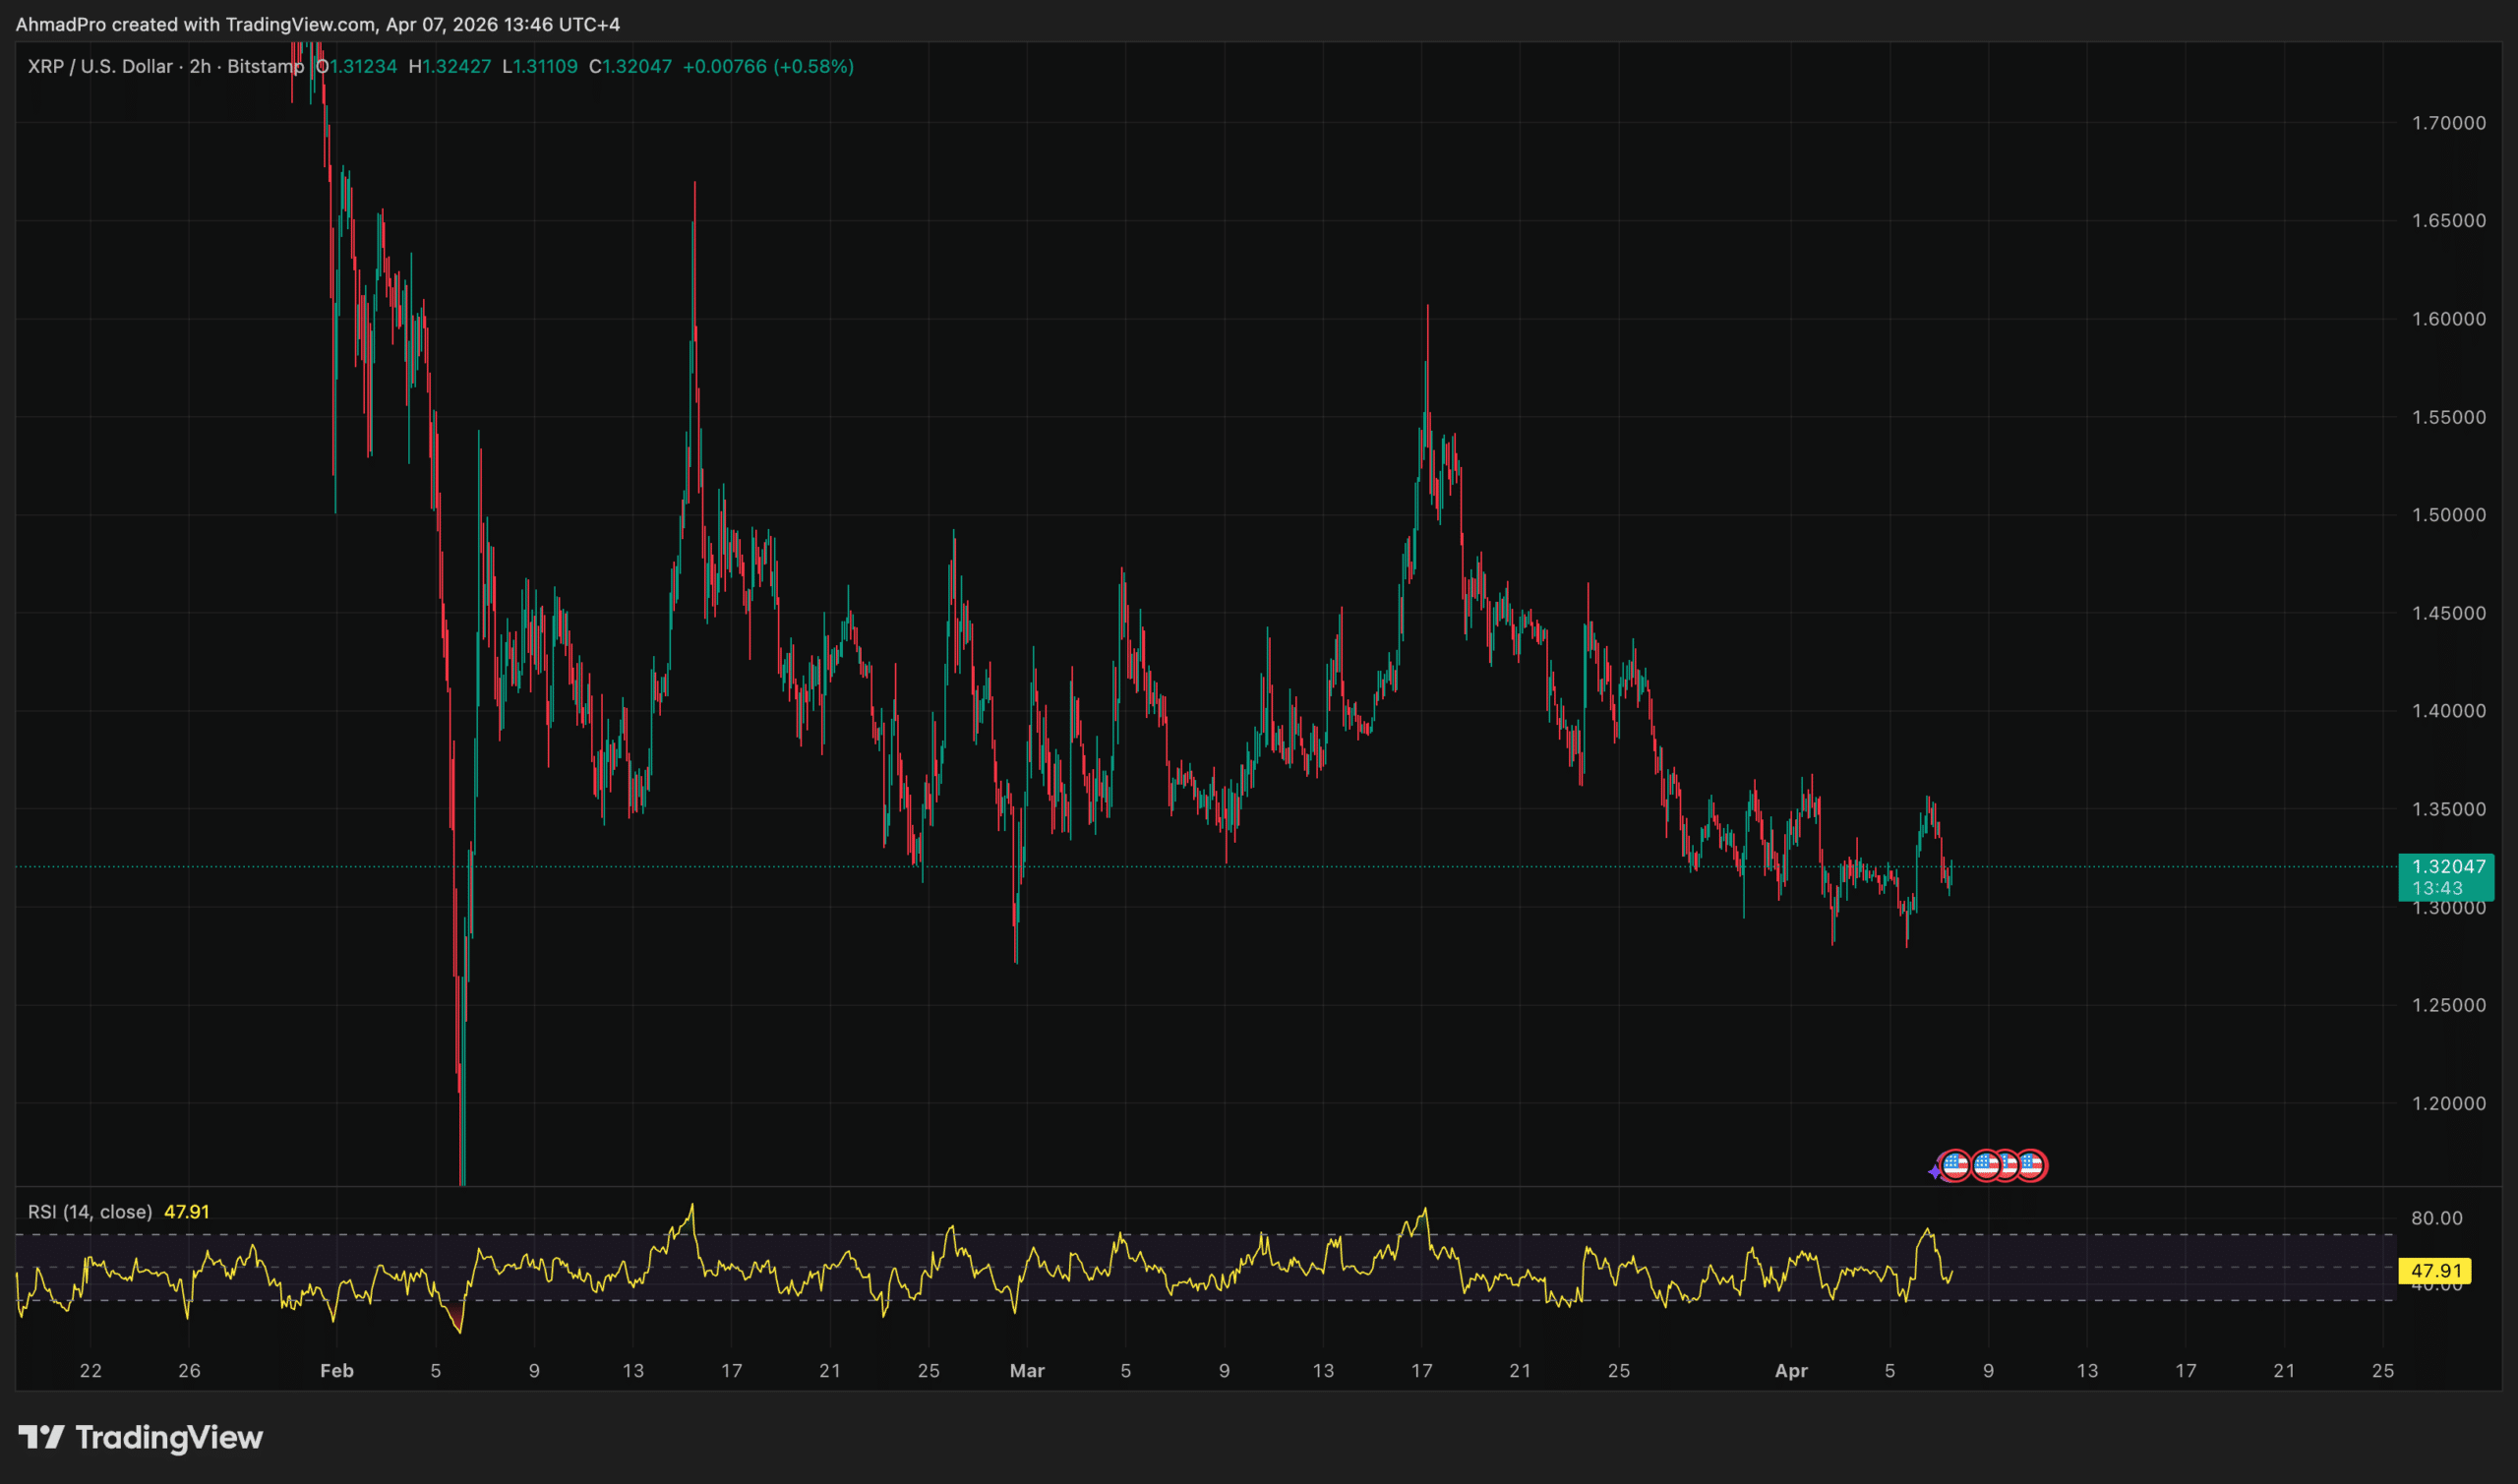The height and width of the screenshot is (1484, 2518).
Task: Click the third US flag event icon
Action: pyautogui.click(x=2009, y=1166)
